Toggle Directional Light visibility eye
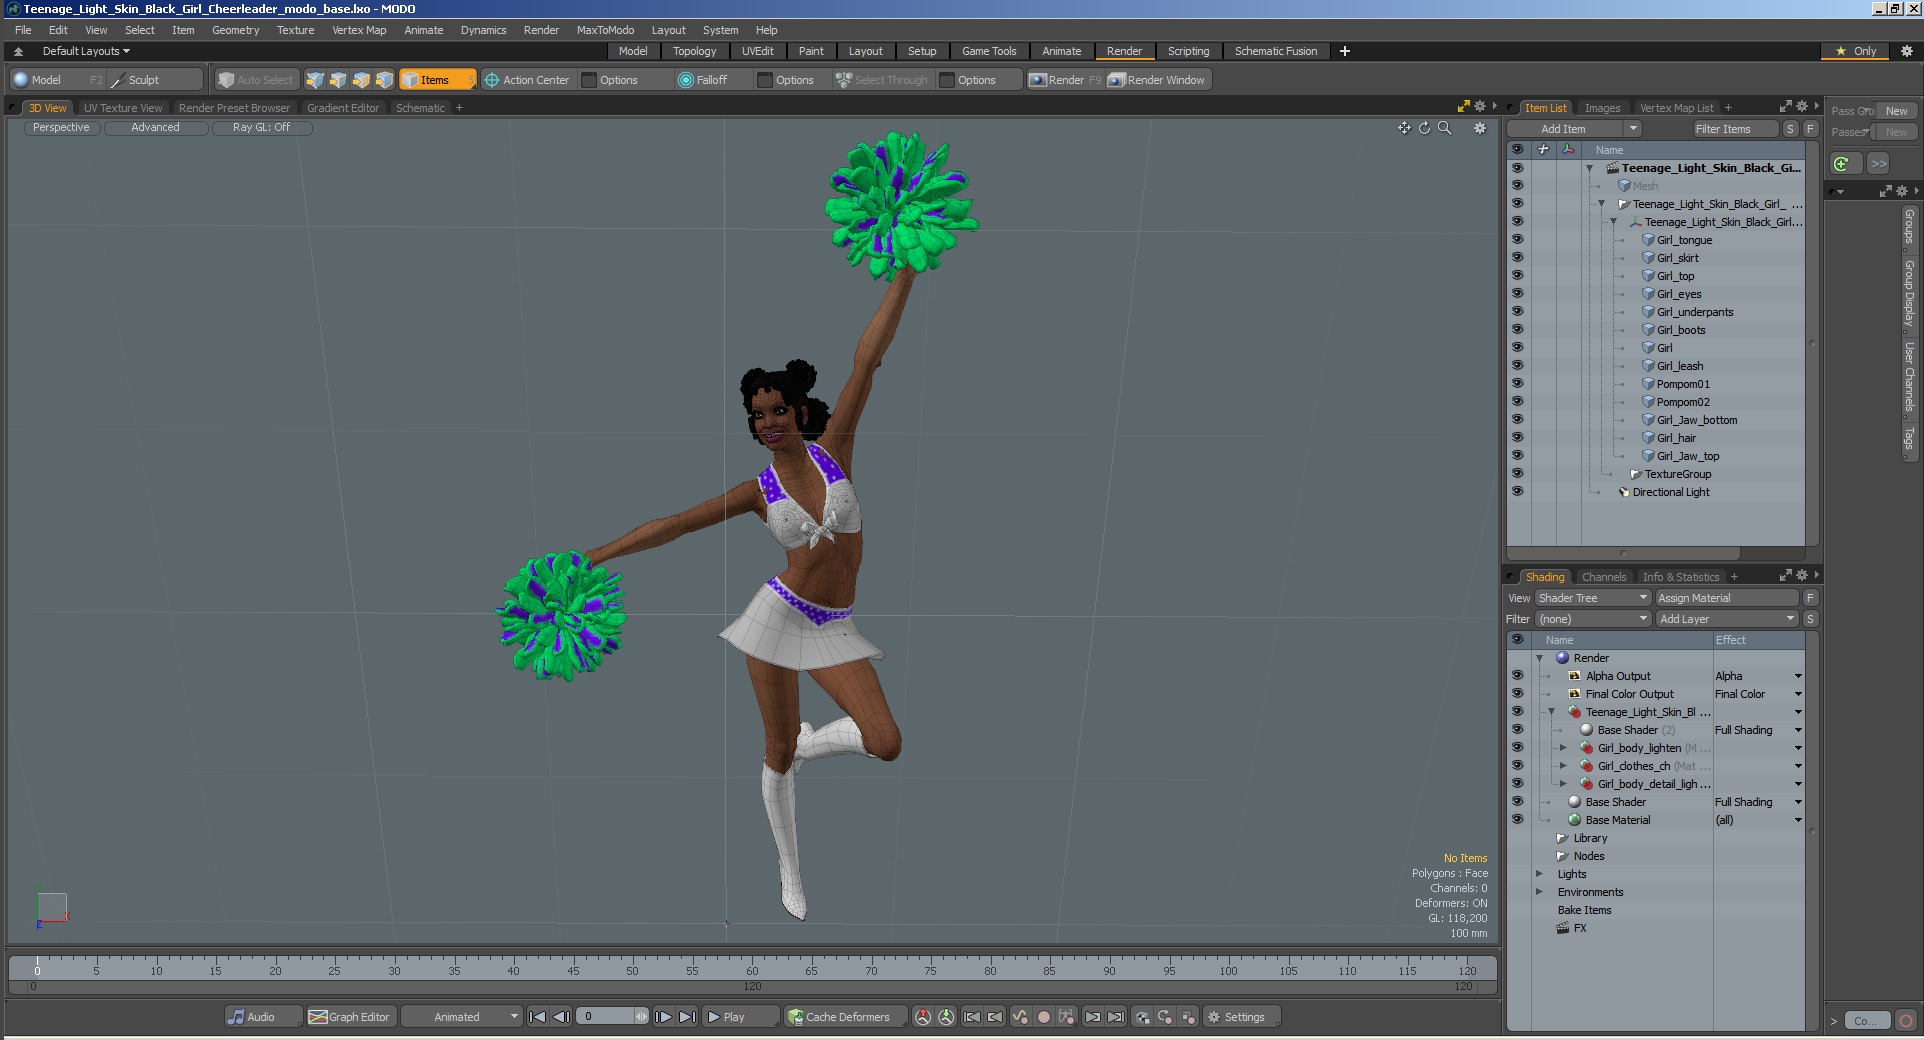Screen dimensions: 1924x1040 [1517, 492]
